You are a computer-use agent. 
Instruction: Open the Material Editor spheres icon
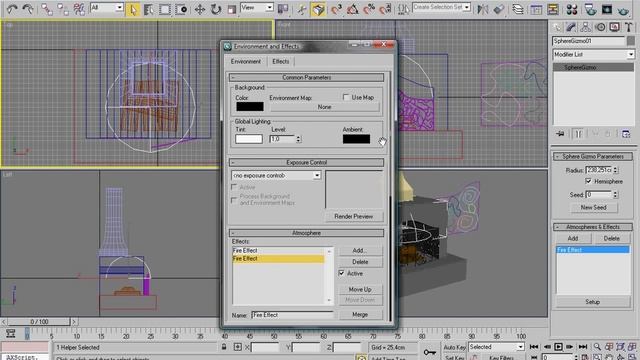[x=572, y=9]
